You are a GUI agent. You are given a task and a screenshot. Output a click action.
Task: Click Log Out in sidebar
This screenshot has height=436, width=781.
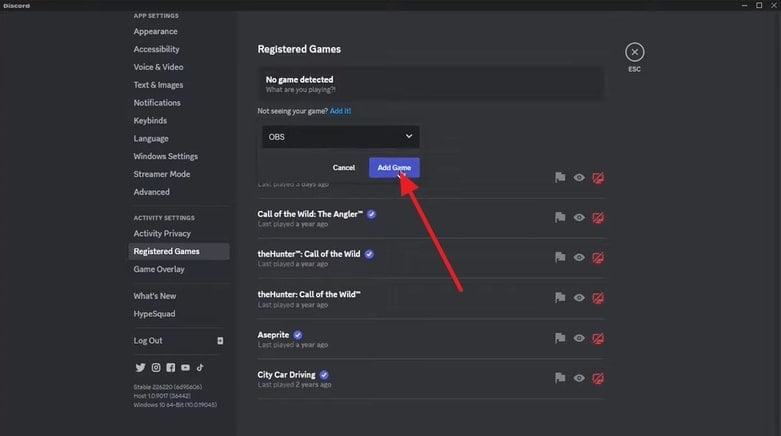click(148, 341)
